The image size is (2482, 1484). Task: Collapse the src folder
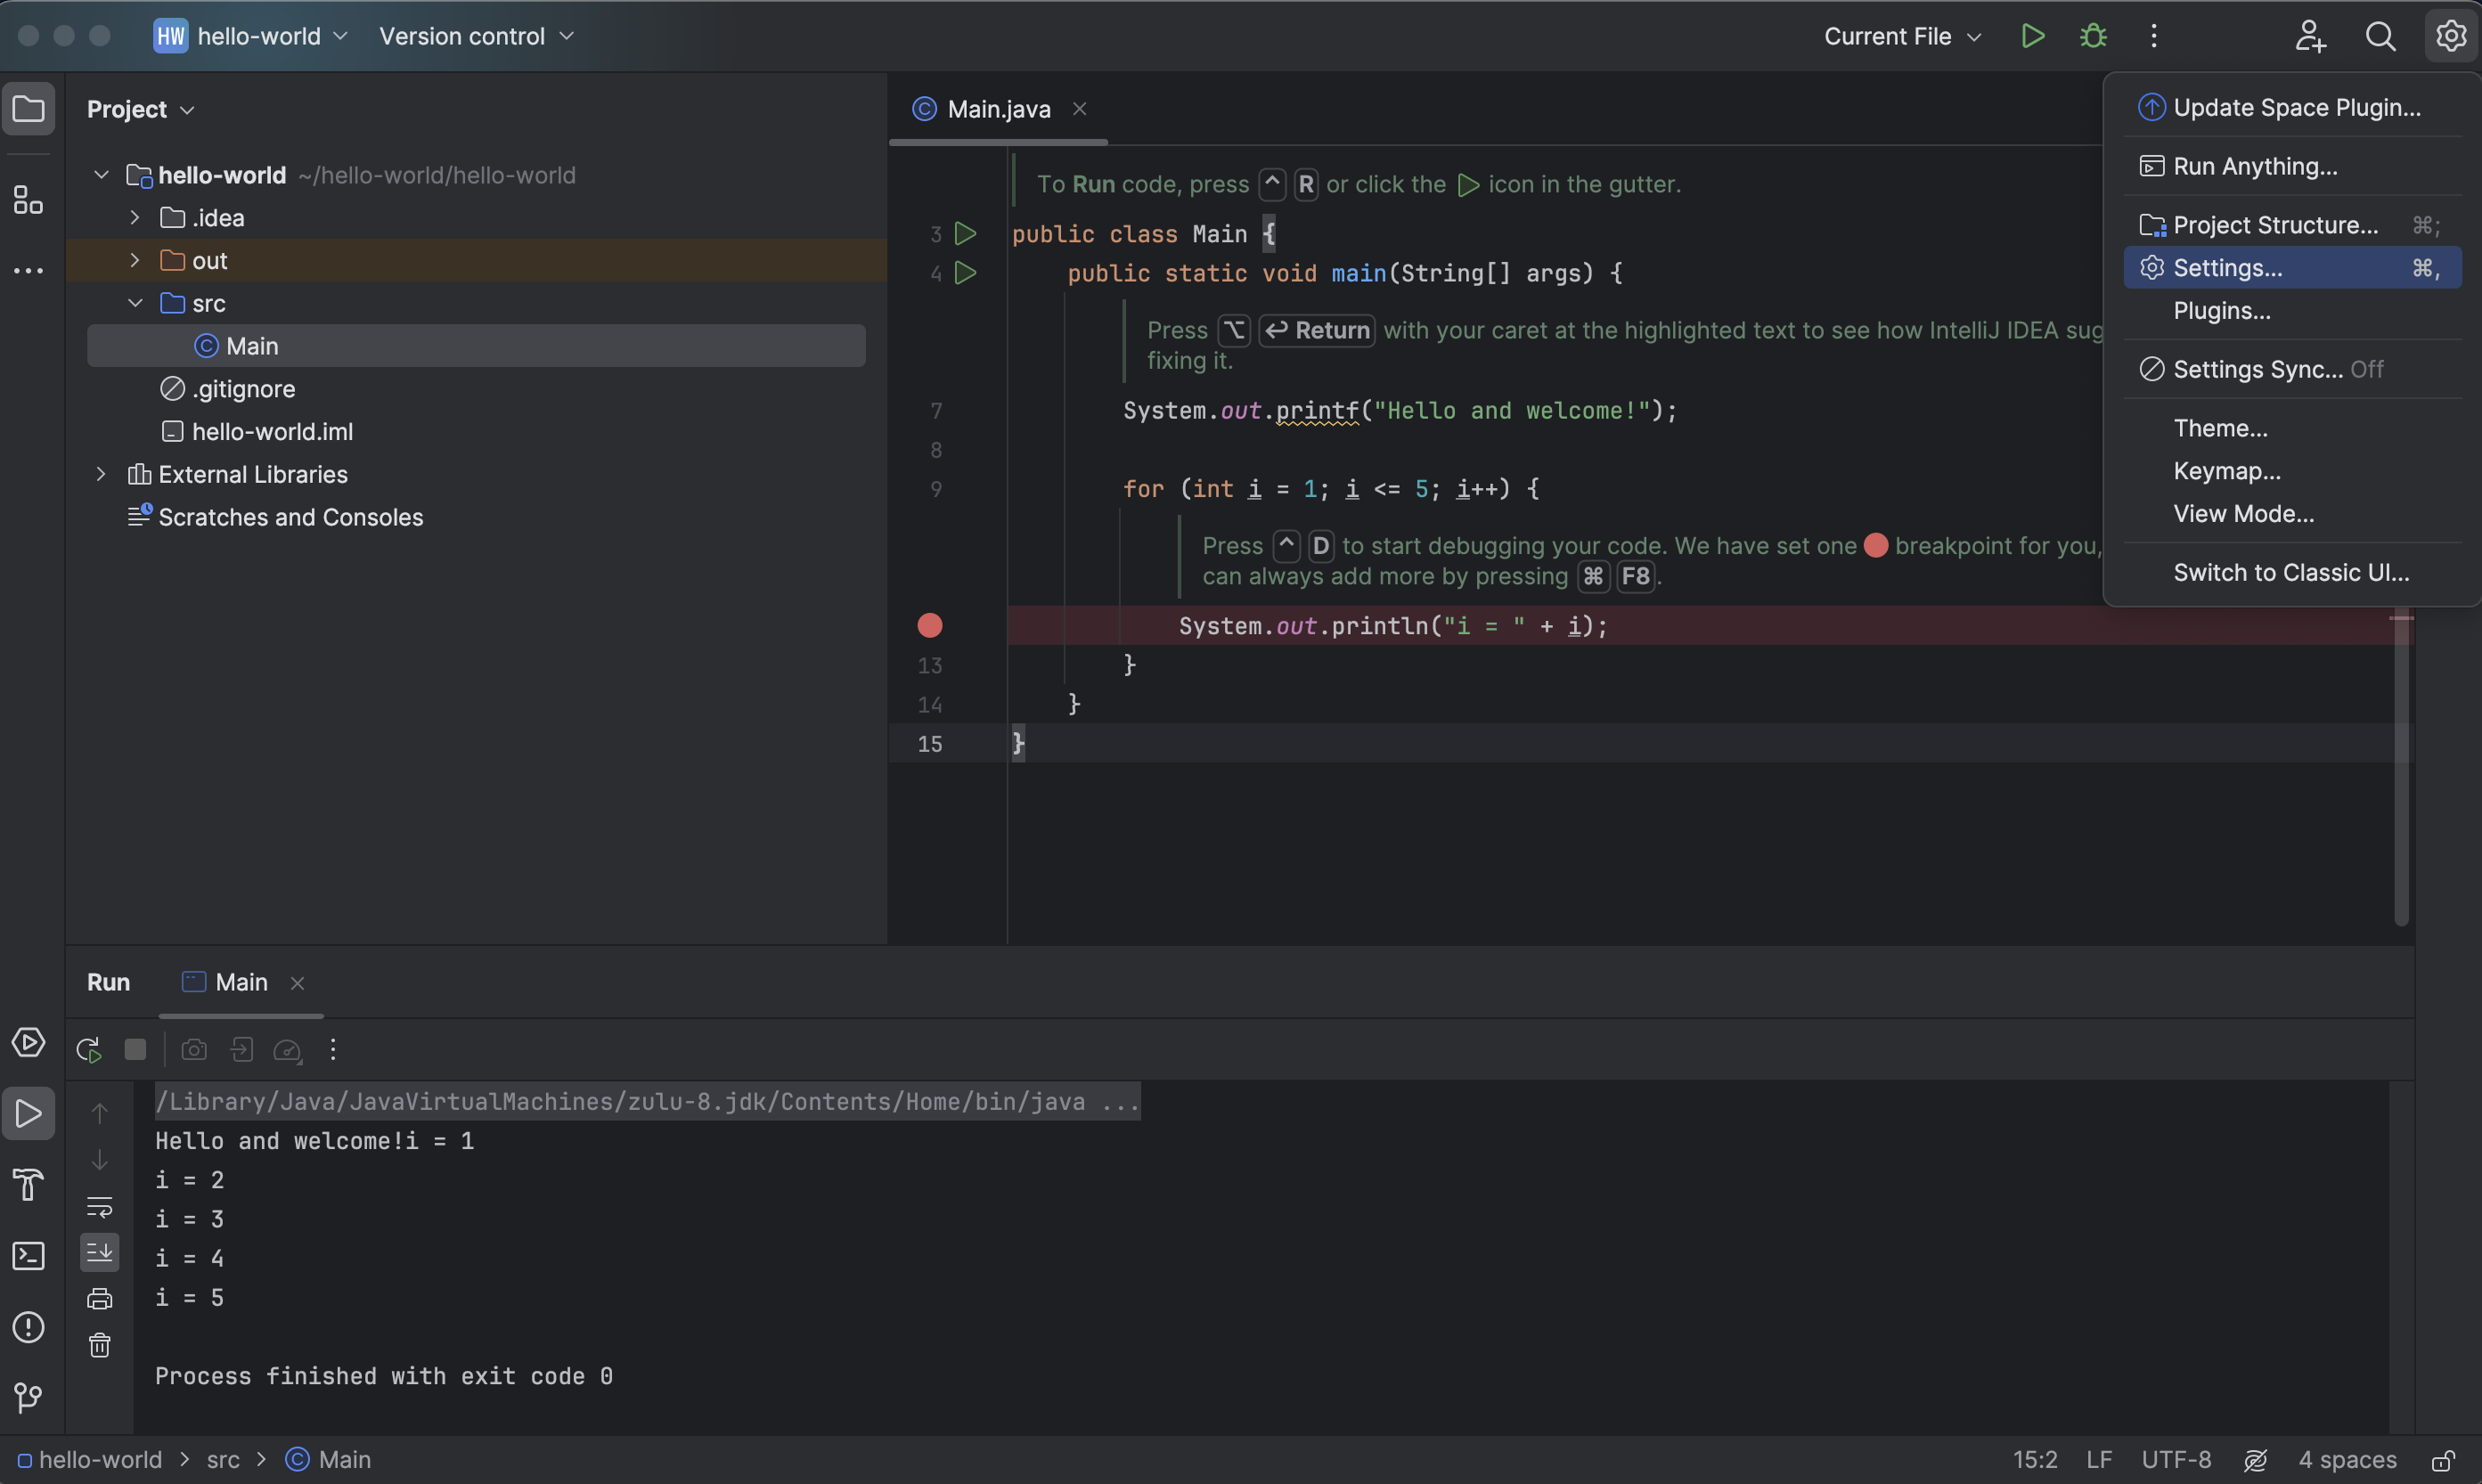134,303
